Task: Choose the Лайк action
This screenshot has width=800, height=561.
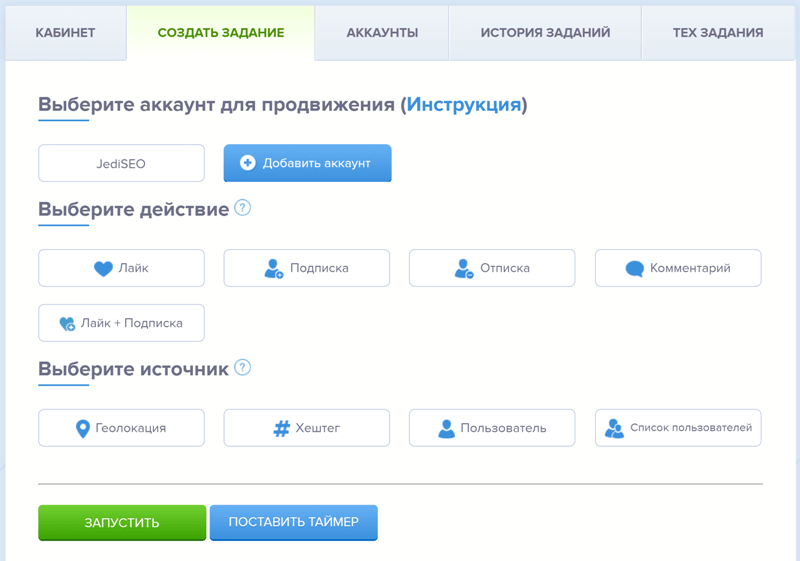Action: click(121, 268)
